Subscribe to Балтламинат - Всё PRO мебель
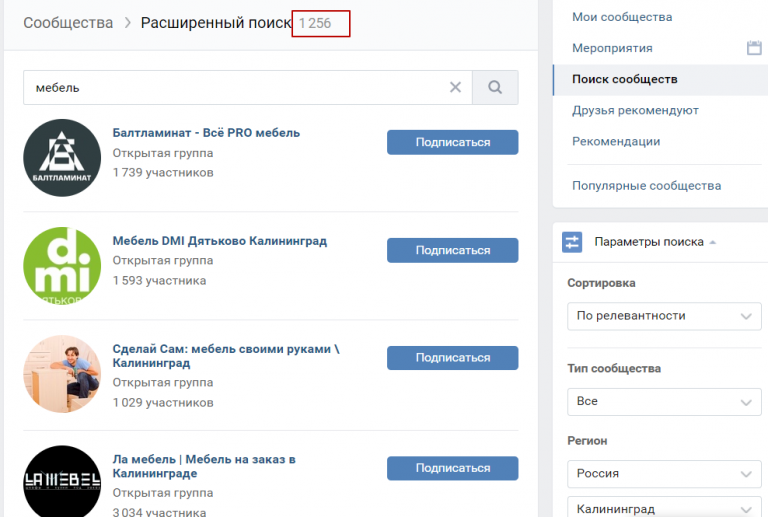This screenshot has width=768, height=517. point(453,142)
